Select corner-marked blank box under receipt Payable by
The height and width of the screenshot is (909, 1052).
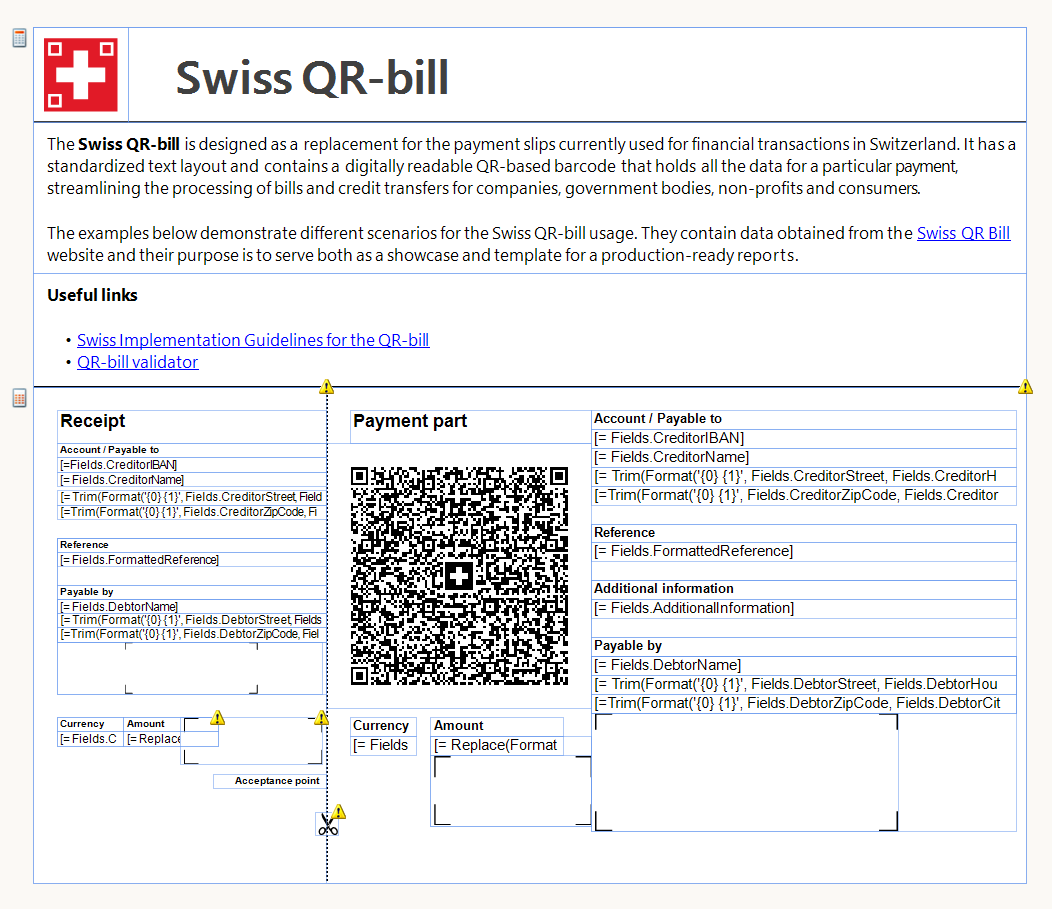191,668
